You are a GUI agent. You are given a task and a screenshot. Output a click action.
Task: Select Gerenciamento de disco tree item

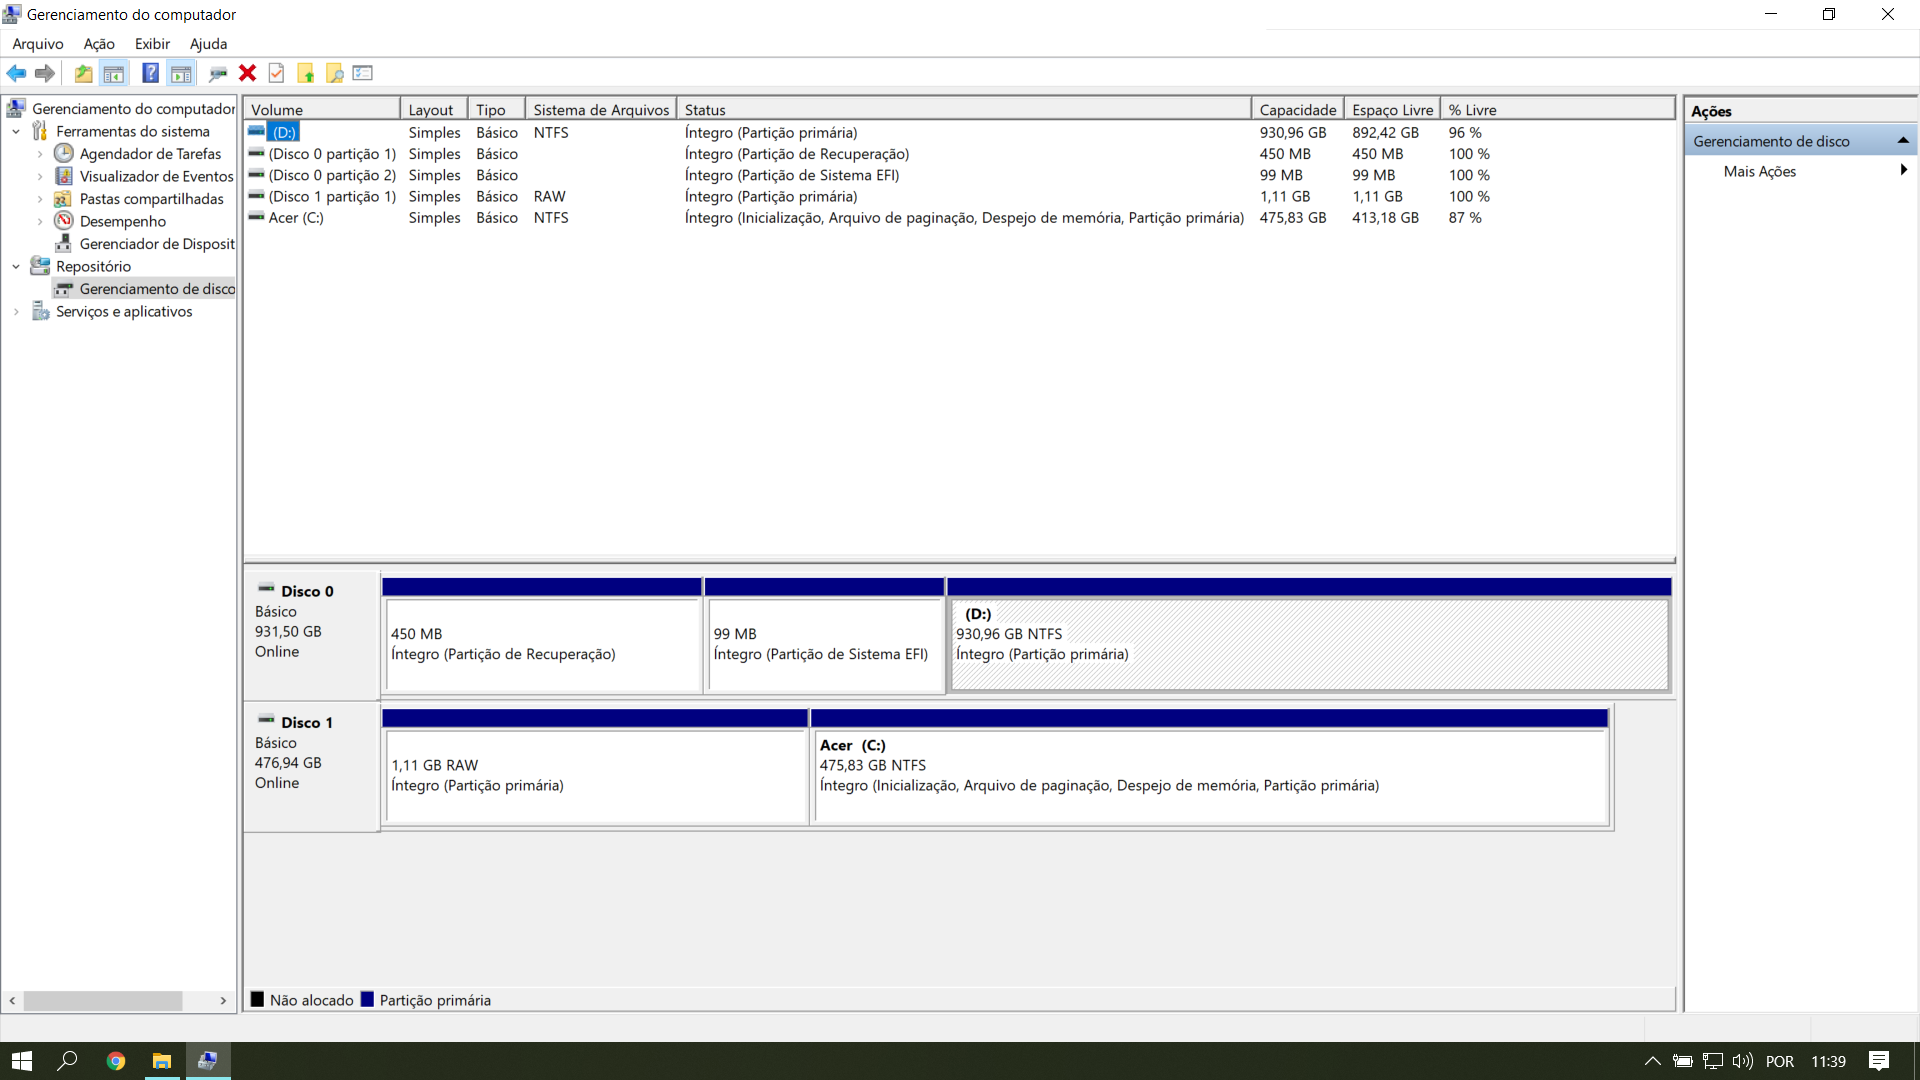coord(157,289)
